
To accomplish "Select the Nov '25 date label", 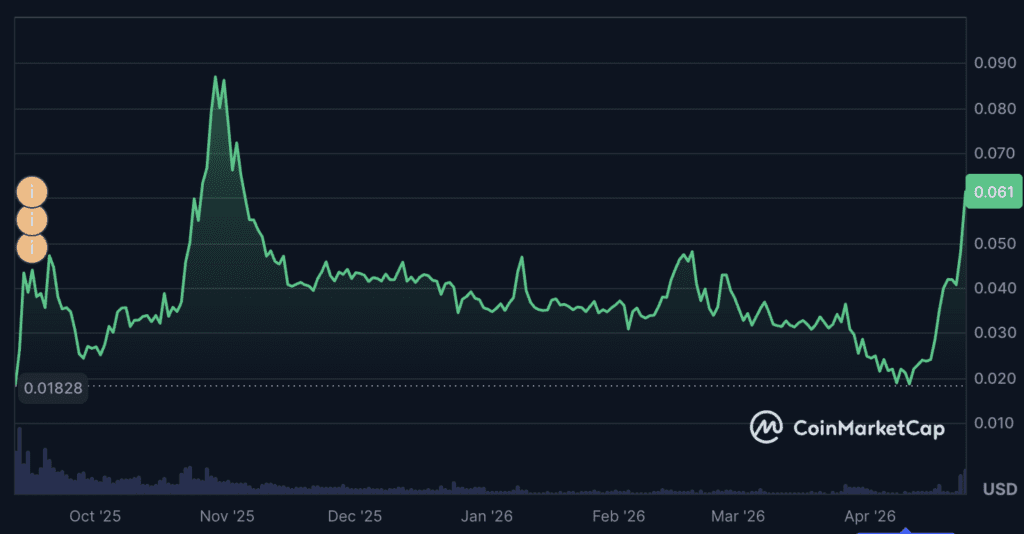I will [229, 516].
